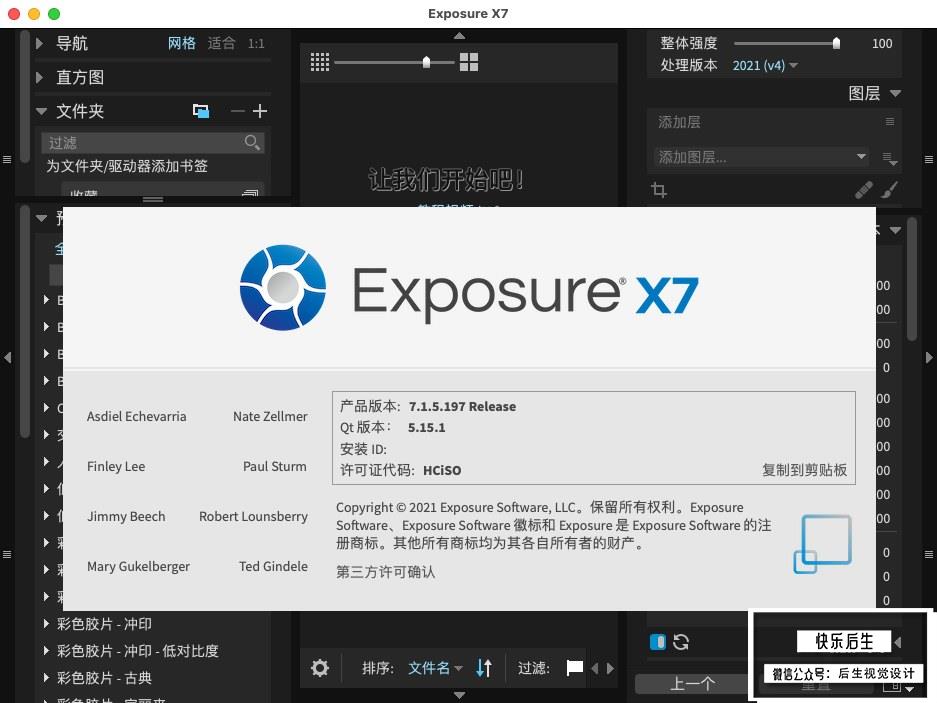The width and height of the screenshot is (937, 703).
Task: Click the overlapping squares icon in dialog
Action: [x=822, y=544]
